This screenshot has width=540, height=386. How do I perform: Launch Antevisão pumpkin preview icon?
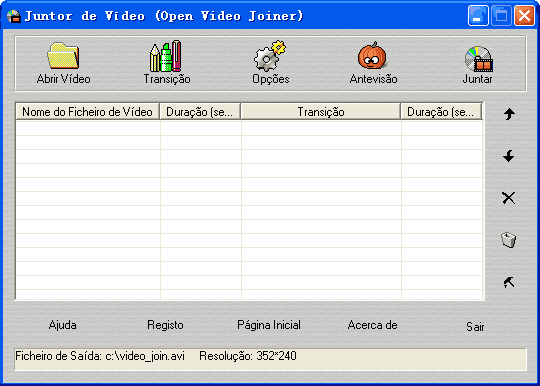click(372, 56)
